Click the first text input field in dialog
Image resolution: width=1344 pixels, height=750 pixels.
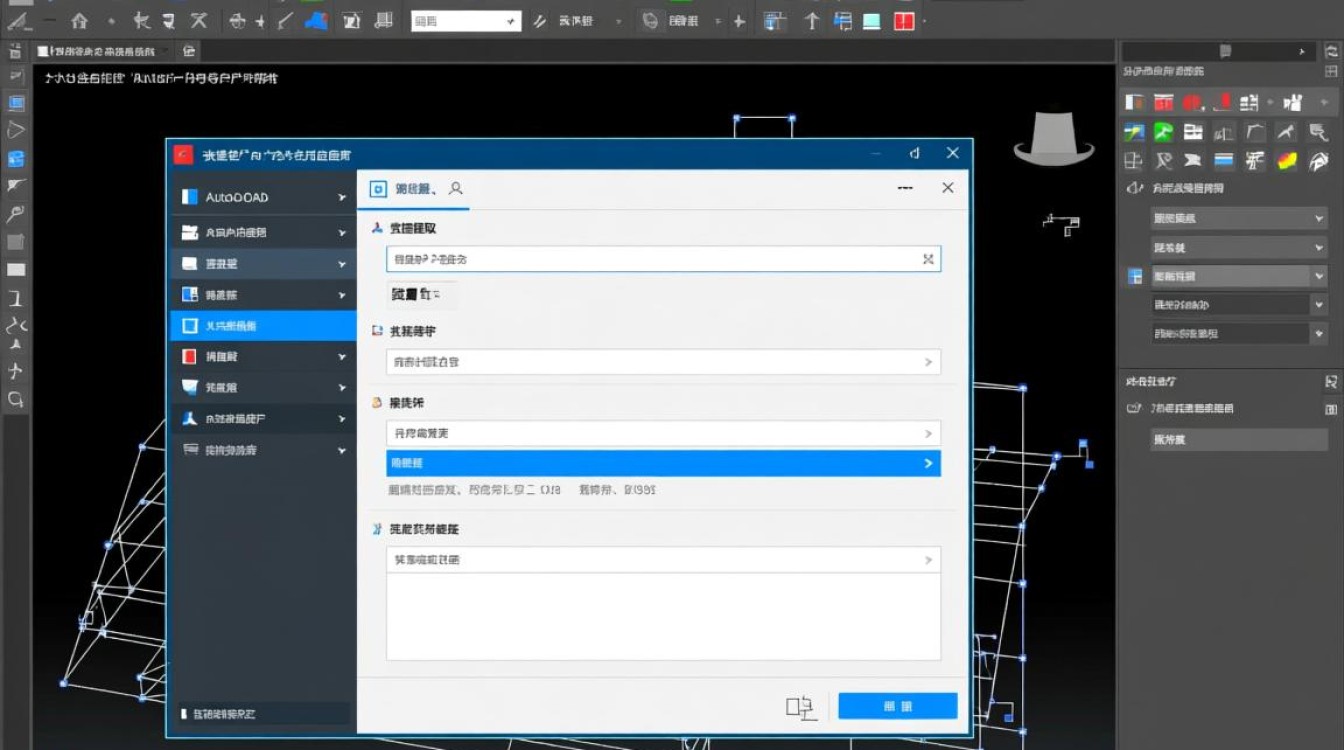coord(650,259)
